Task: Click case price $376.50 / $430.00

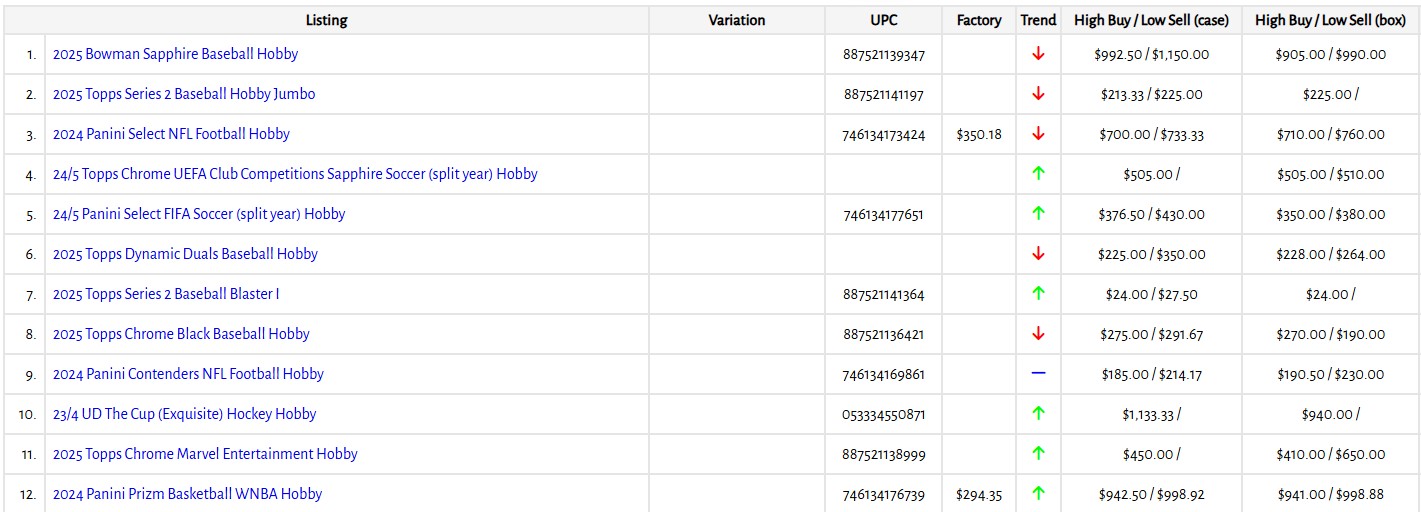Action: pos(1152,215)
